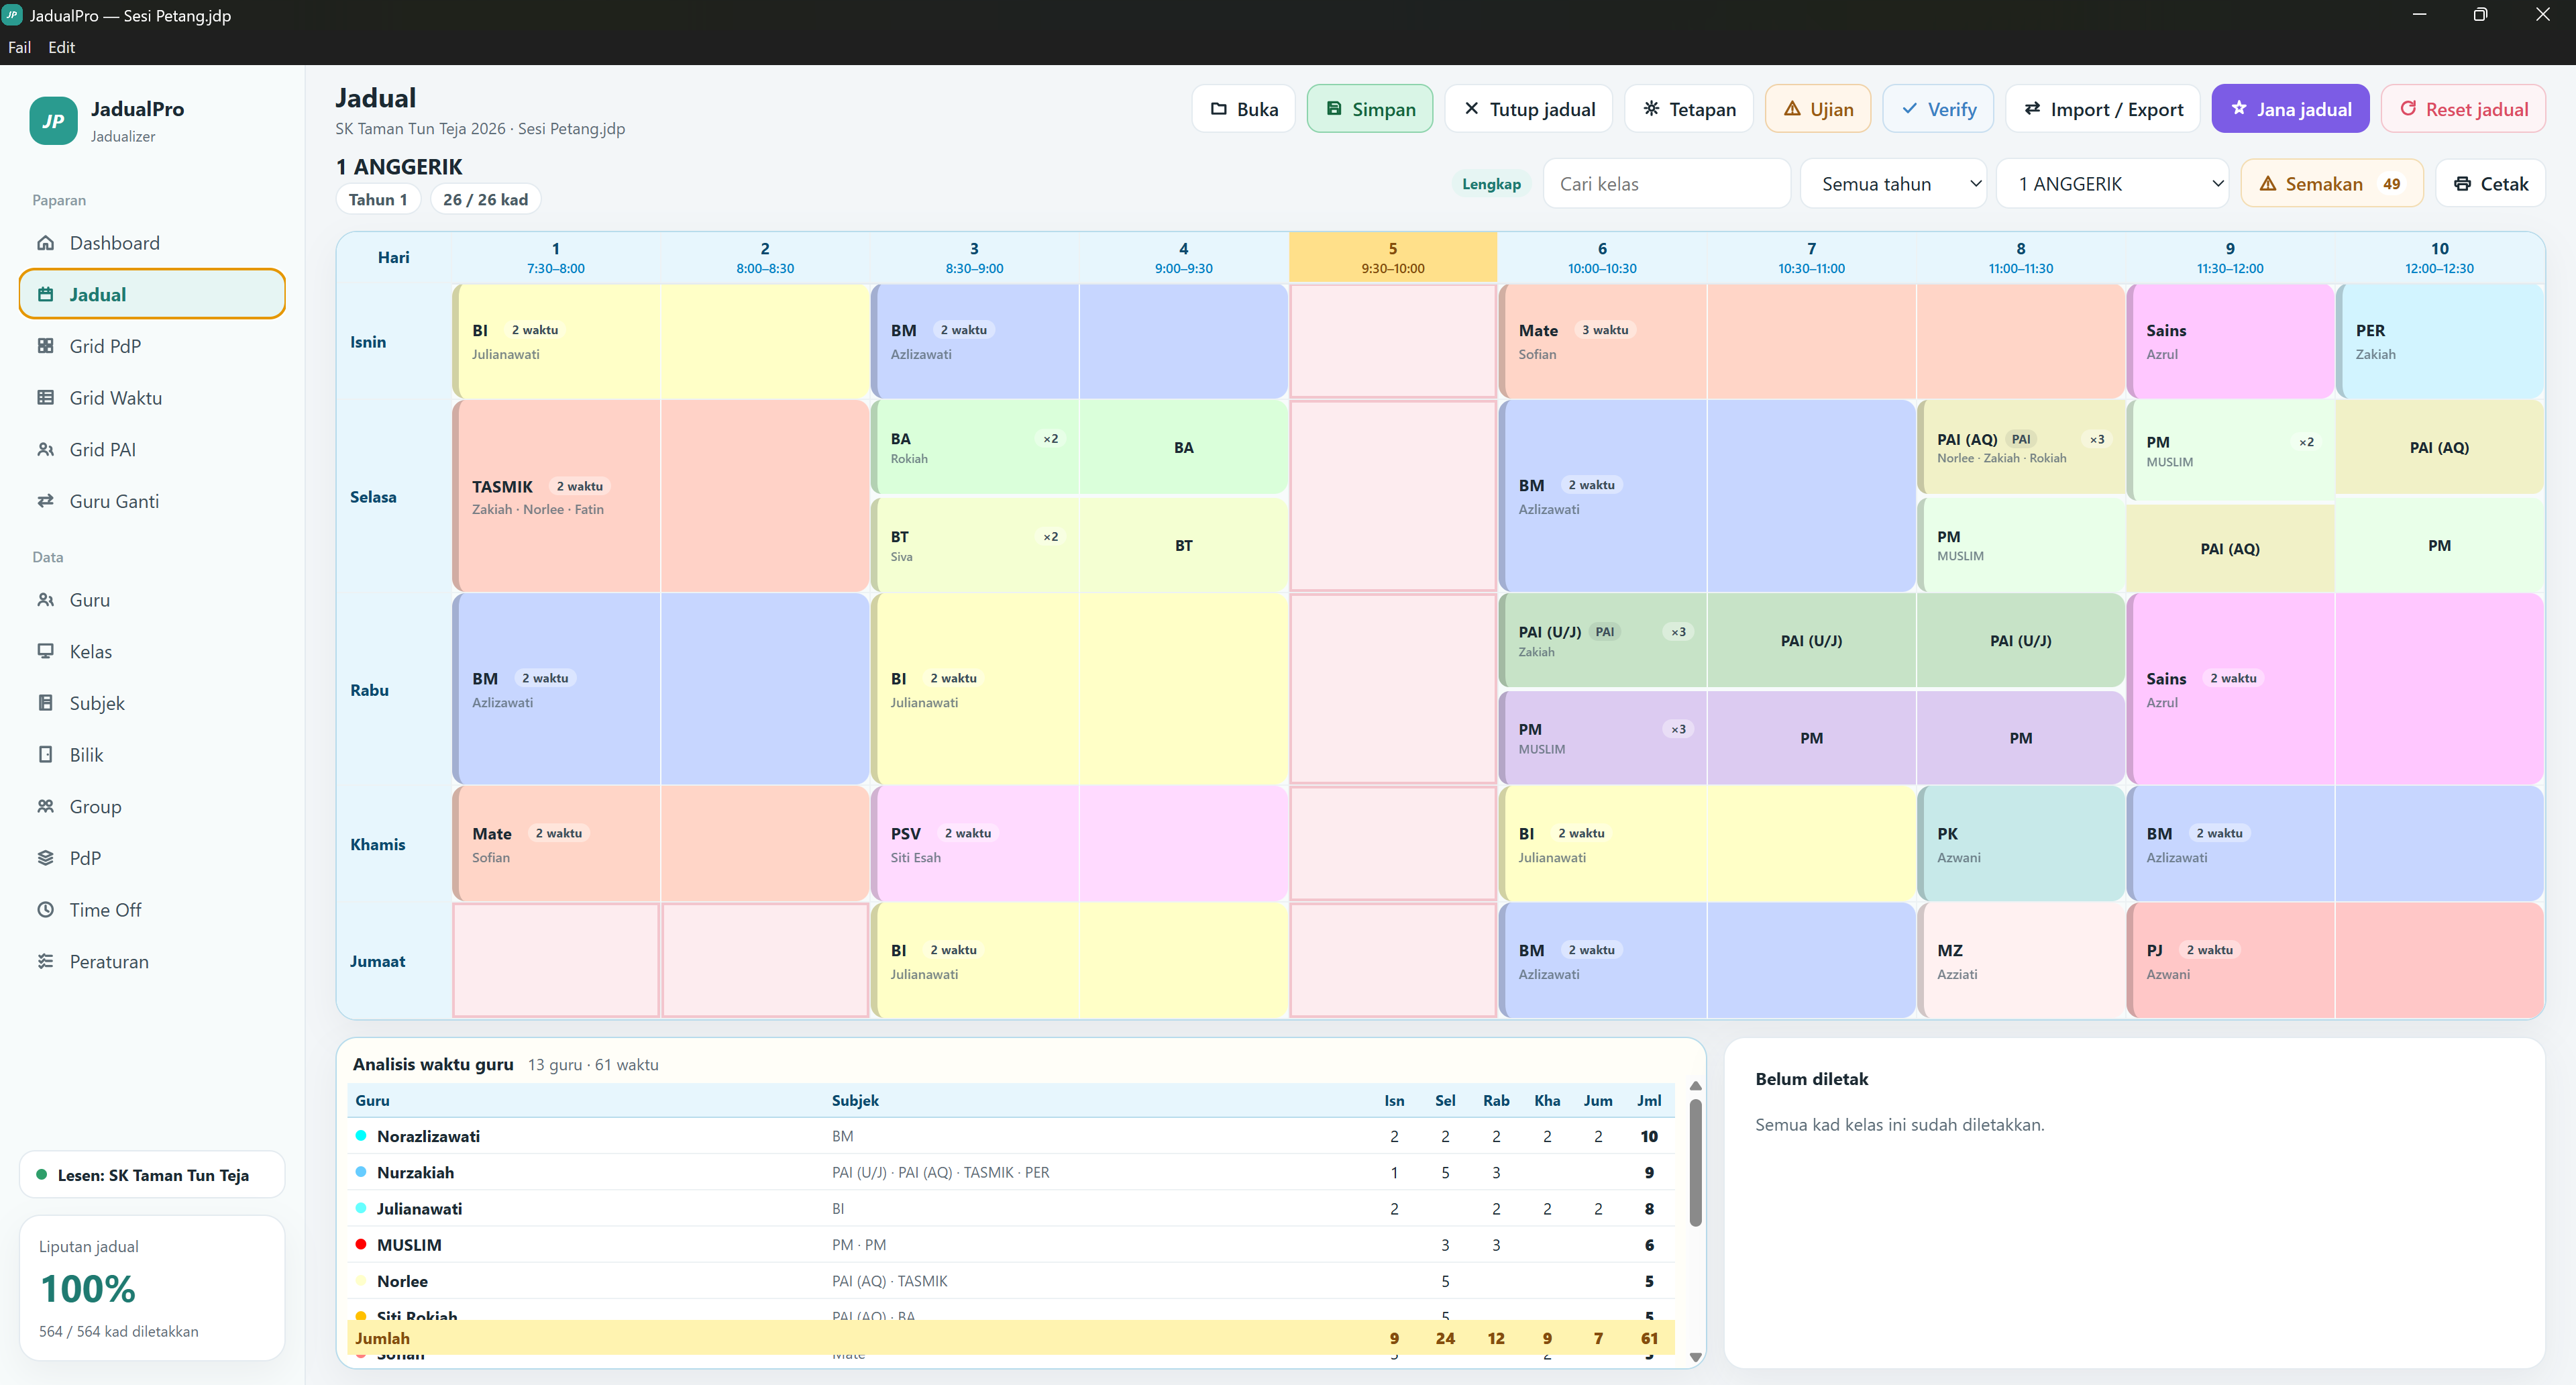Image resolution: width=2576 pixels, height=1385 pixels.
Task: Select the Grid PAI icon
Action: coord(45,450)
